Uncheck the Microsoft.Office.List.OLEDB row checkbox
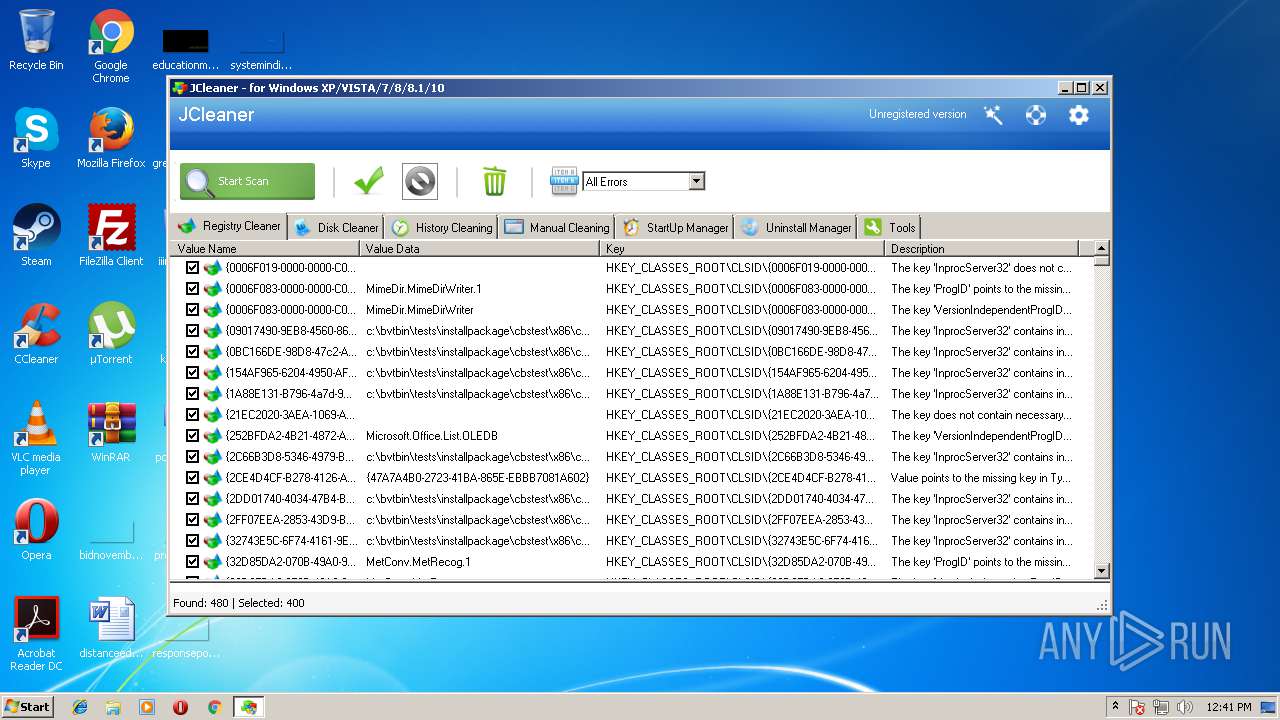The height and width of the screenshot is (720, 1280). coord(193,435)
